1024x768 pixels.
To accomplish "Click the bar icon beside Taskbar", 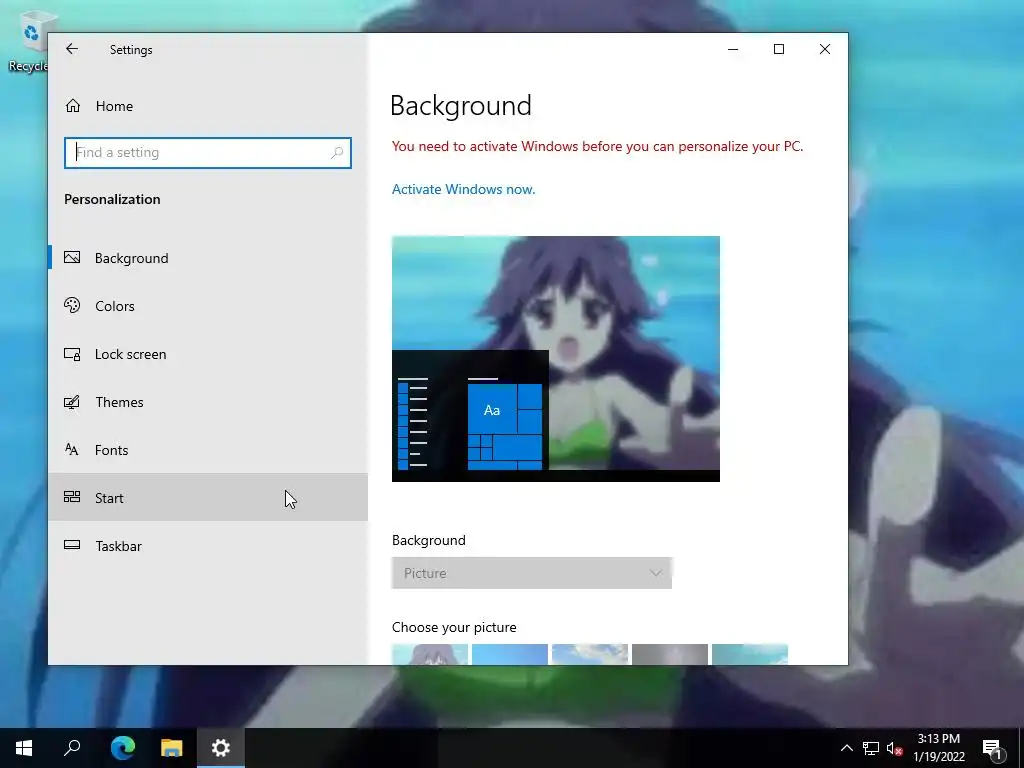I will point(72,545).
